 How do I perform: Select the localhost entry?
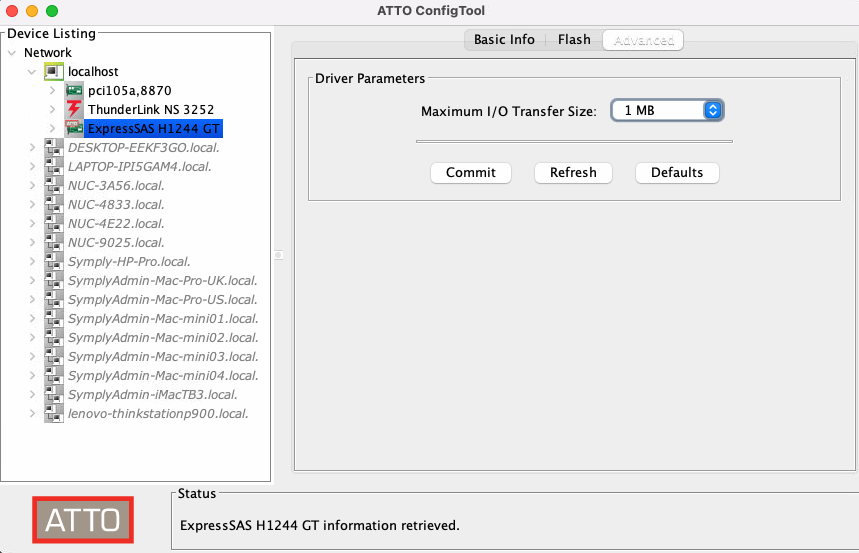(93, 71)
